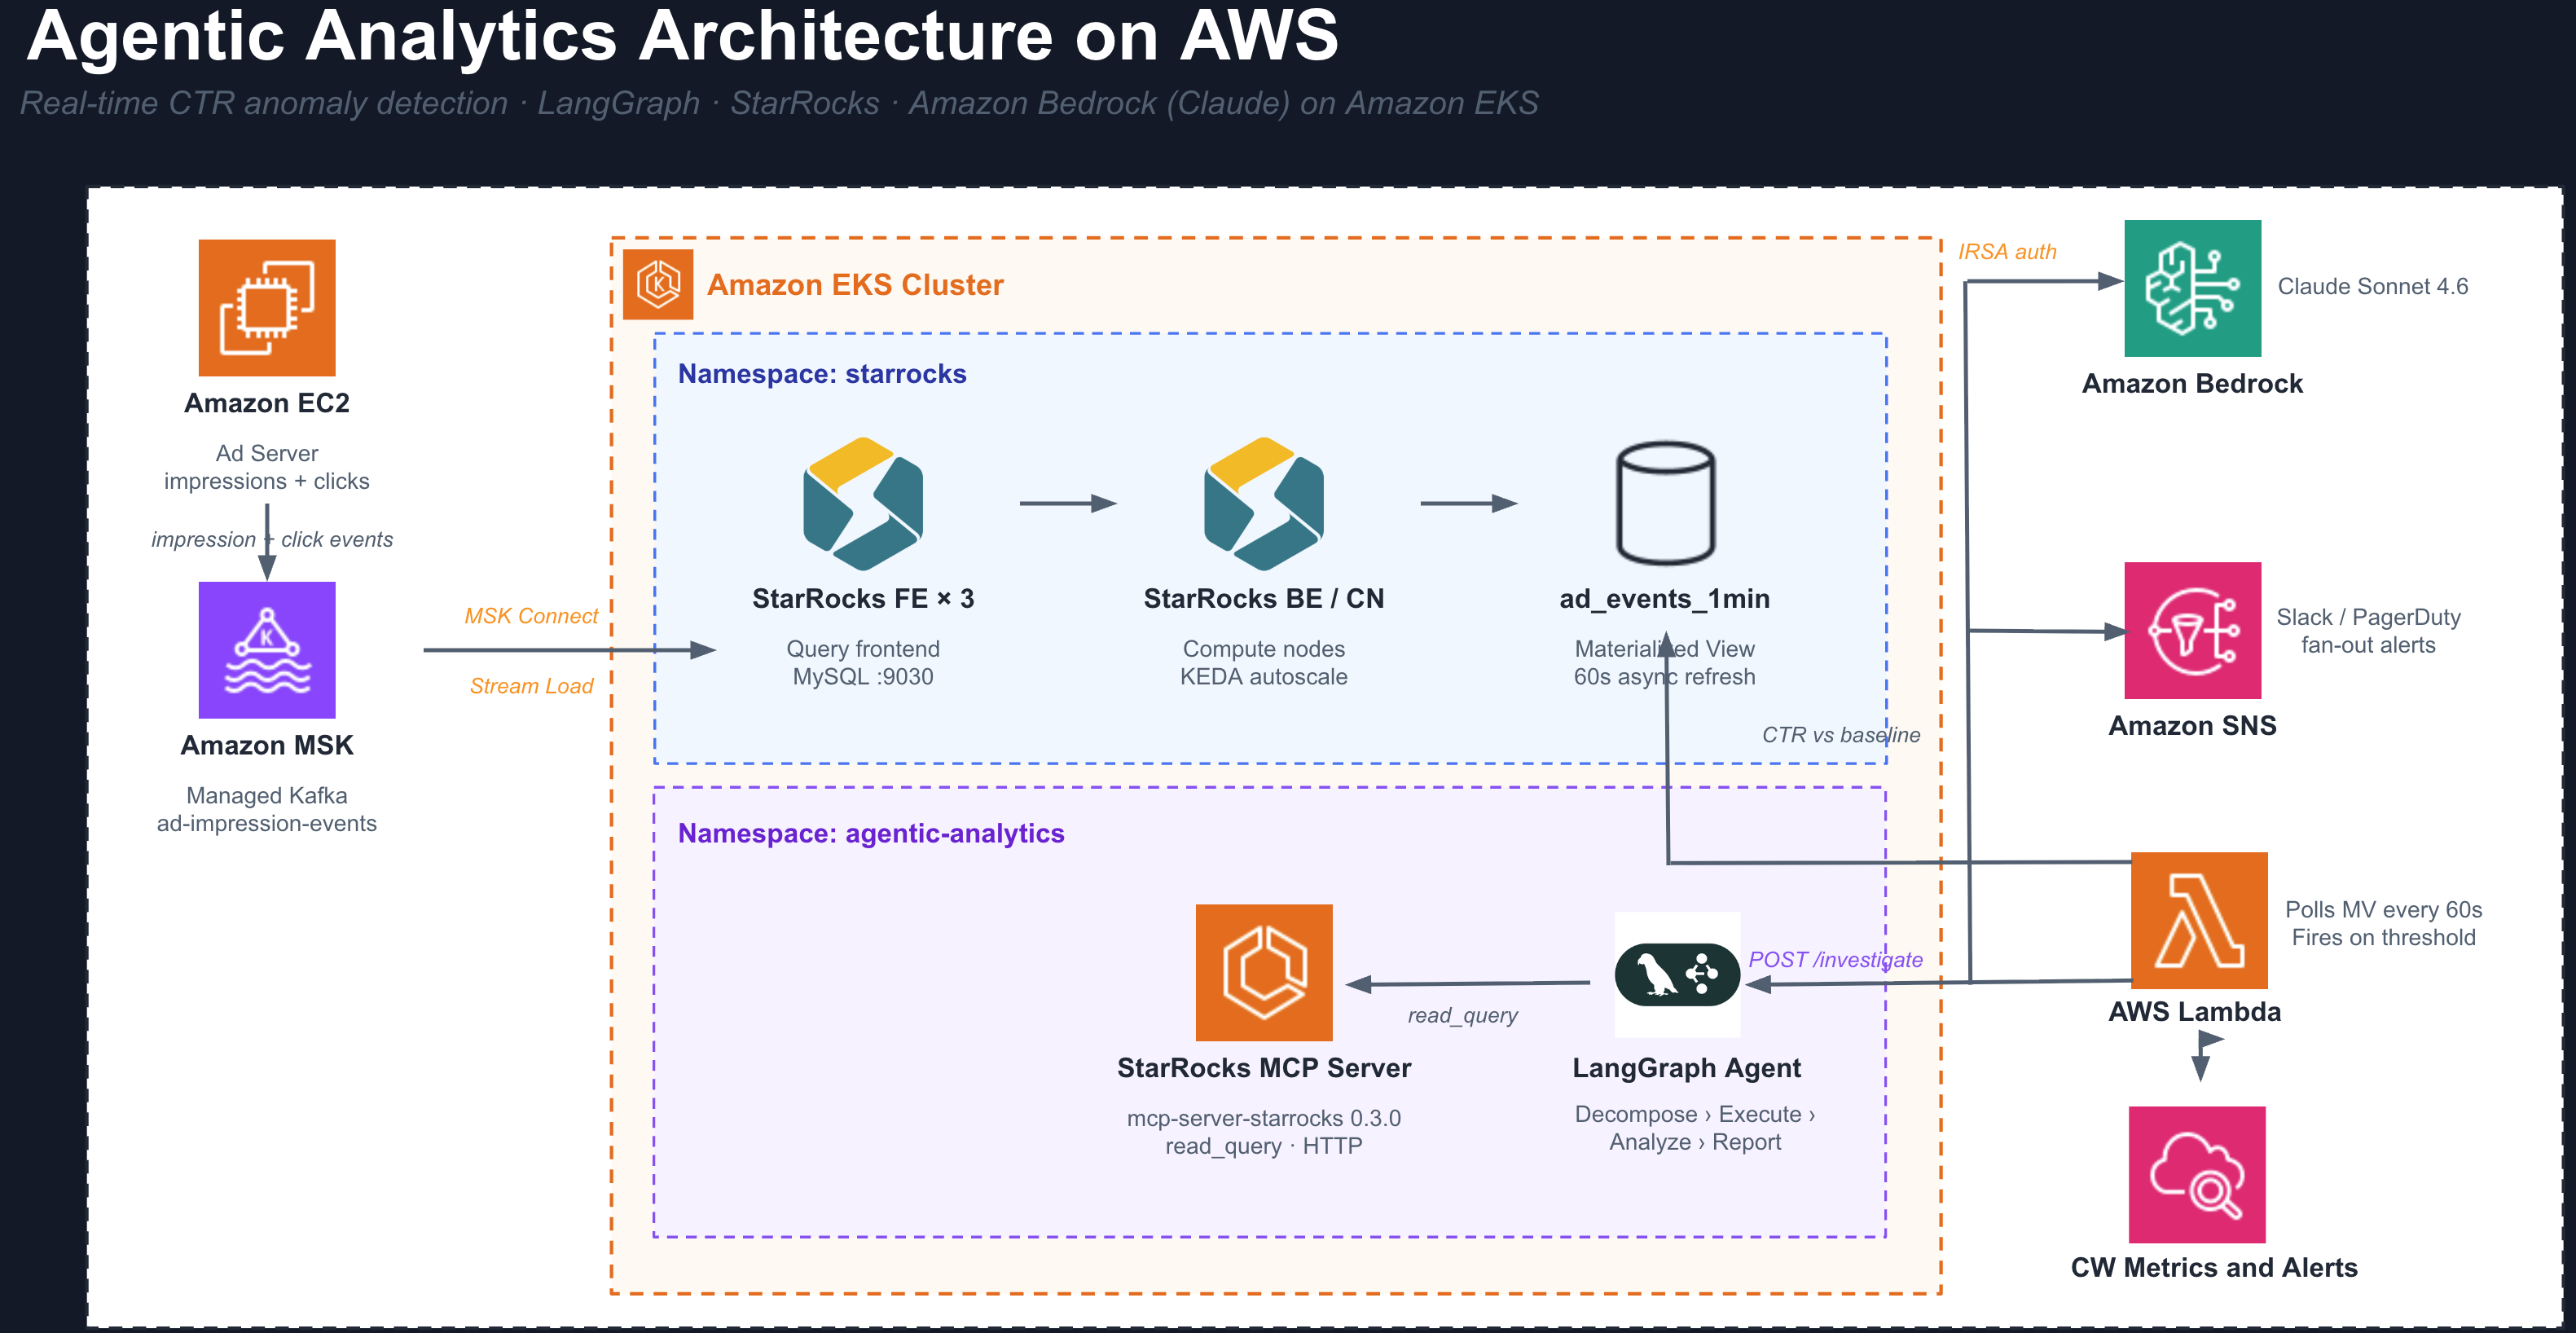Click the diagram title 'Agentic Analytics Architecture on AWS'

[683, 37]
